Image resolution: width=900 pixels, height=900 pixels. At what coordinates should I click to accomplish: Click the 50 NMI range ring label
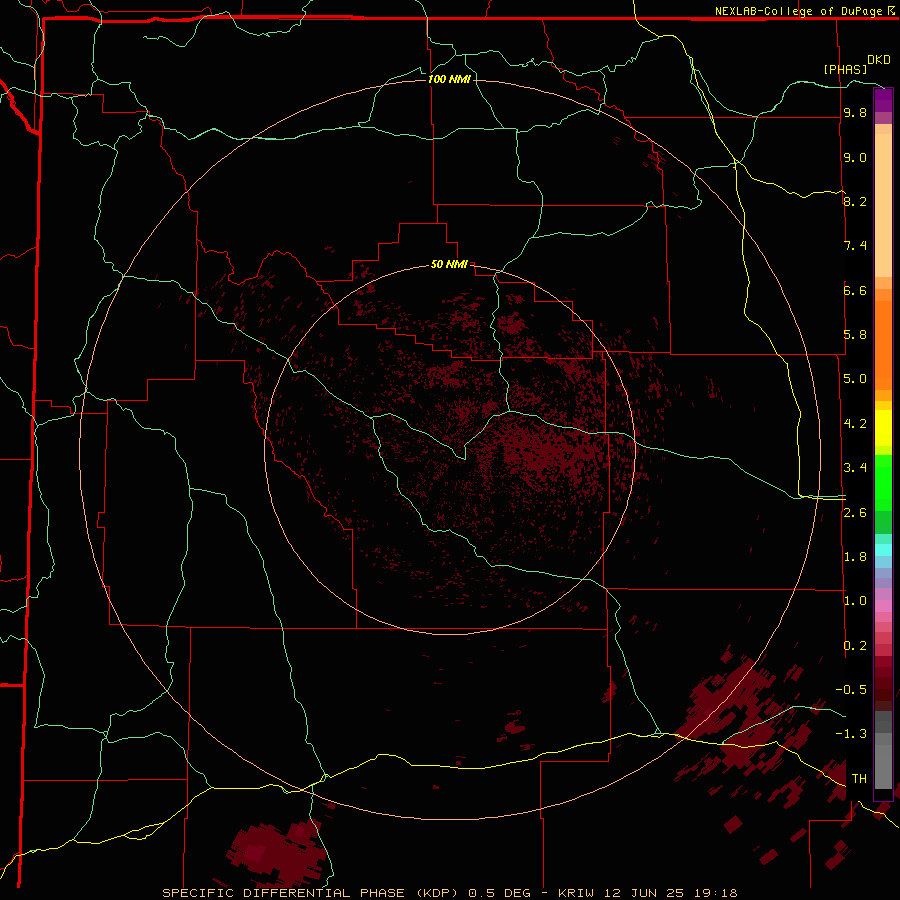[449, 265]
